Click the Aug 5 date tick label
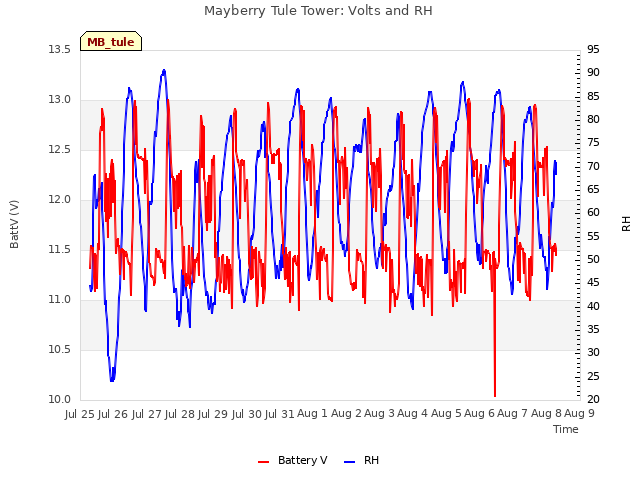This screenshot has height=480, width=640. click(446, 414)
